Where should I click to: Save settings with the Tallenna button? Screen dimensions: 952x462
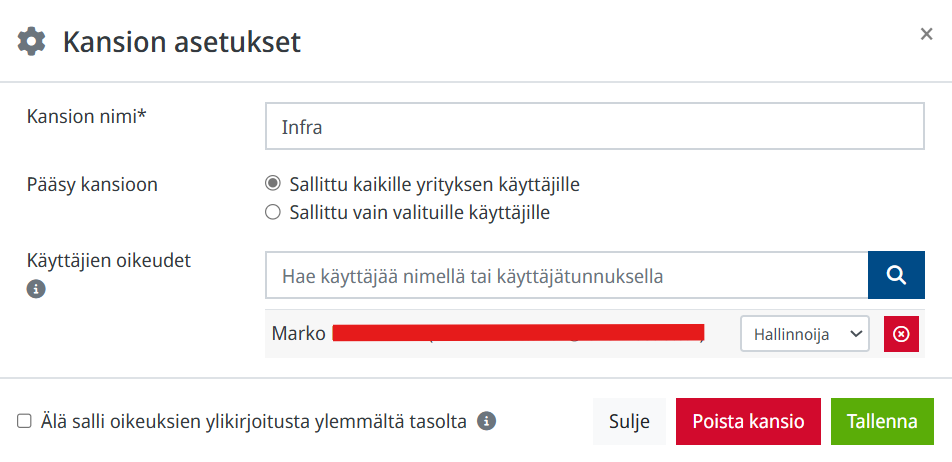coord(882,421)
